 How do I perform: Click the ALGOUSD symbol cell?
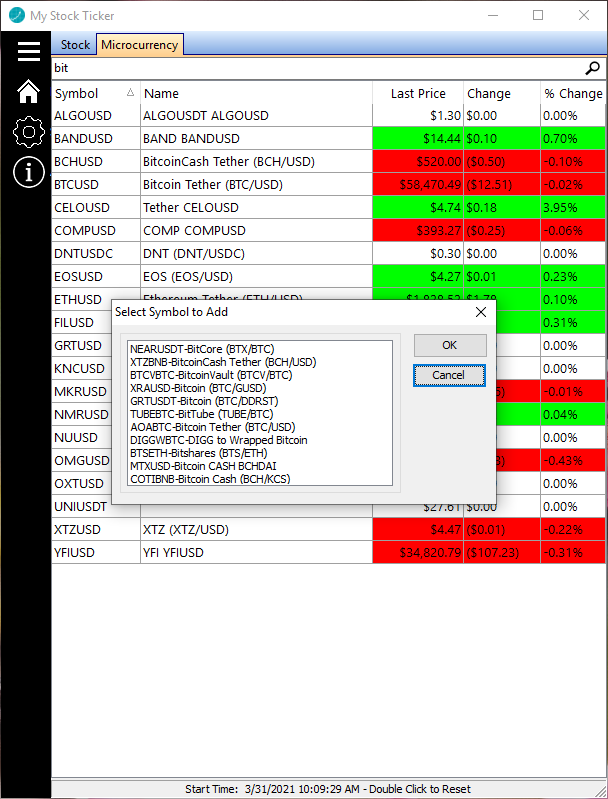[96, 116]
